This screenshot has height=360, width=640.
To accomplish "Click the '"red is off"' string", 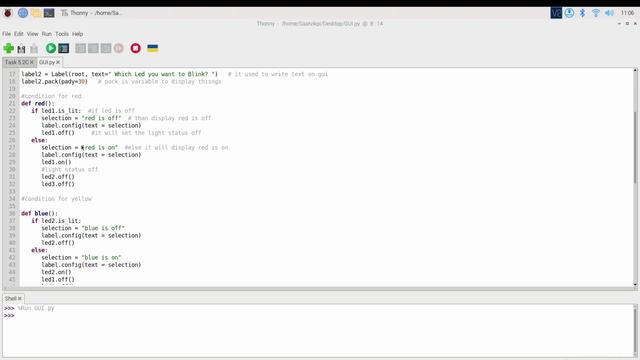I will point(102,118).
